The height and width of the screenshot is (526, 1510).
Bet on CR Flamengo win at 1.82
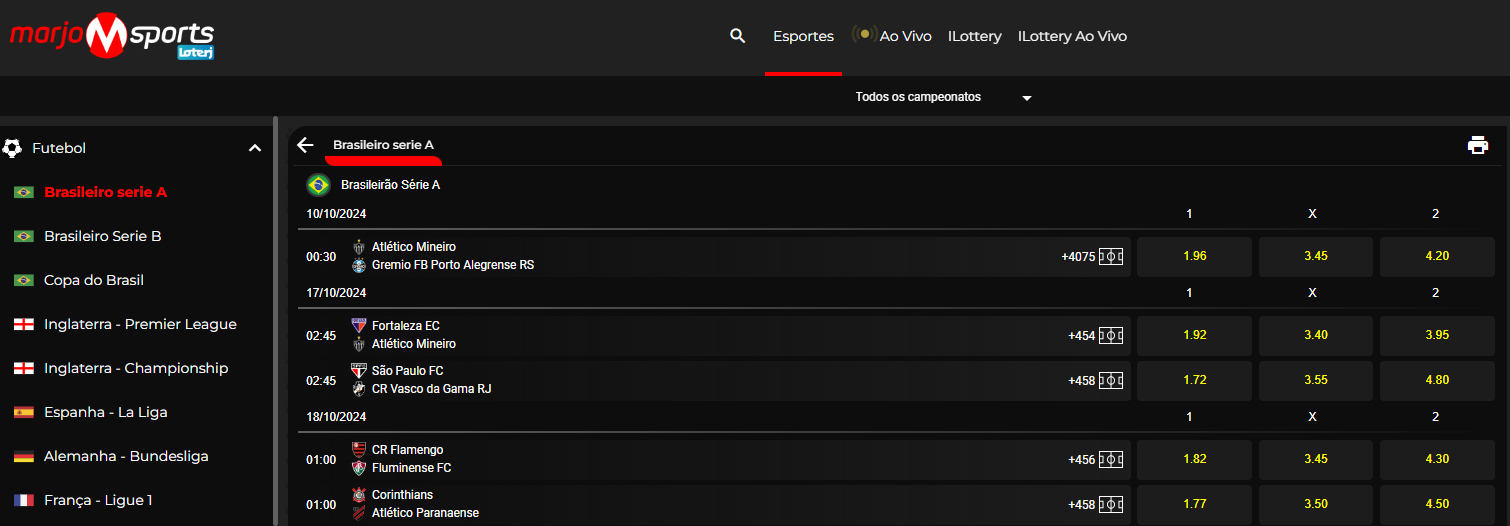pos(1194,459)
